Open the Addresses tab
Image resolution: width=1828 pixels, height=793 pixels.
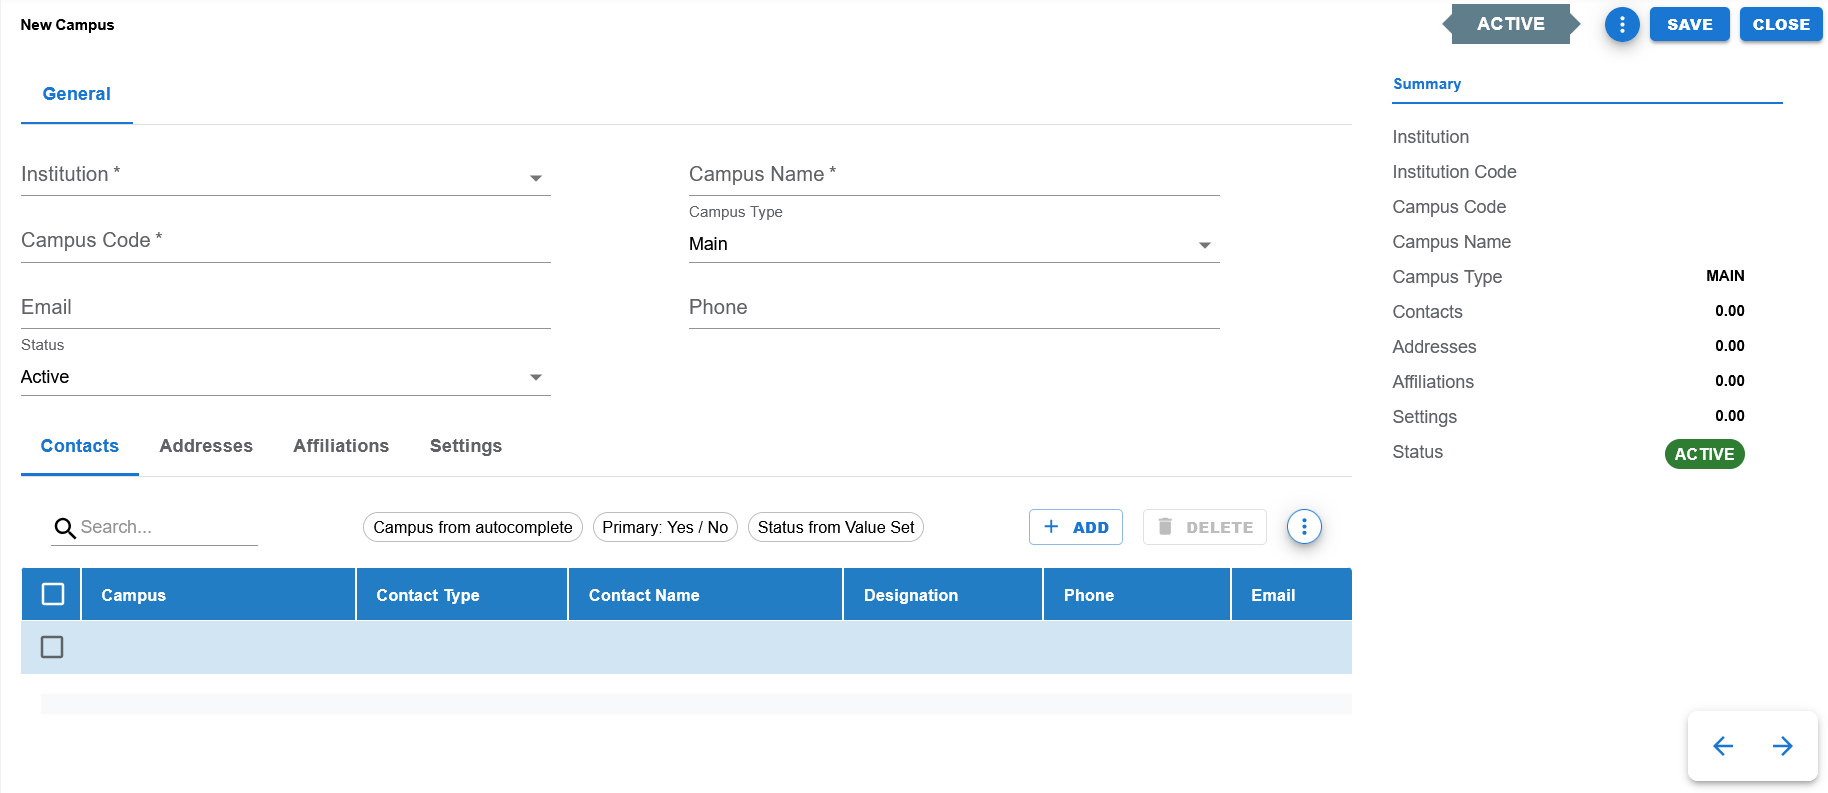(206, 446)
